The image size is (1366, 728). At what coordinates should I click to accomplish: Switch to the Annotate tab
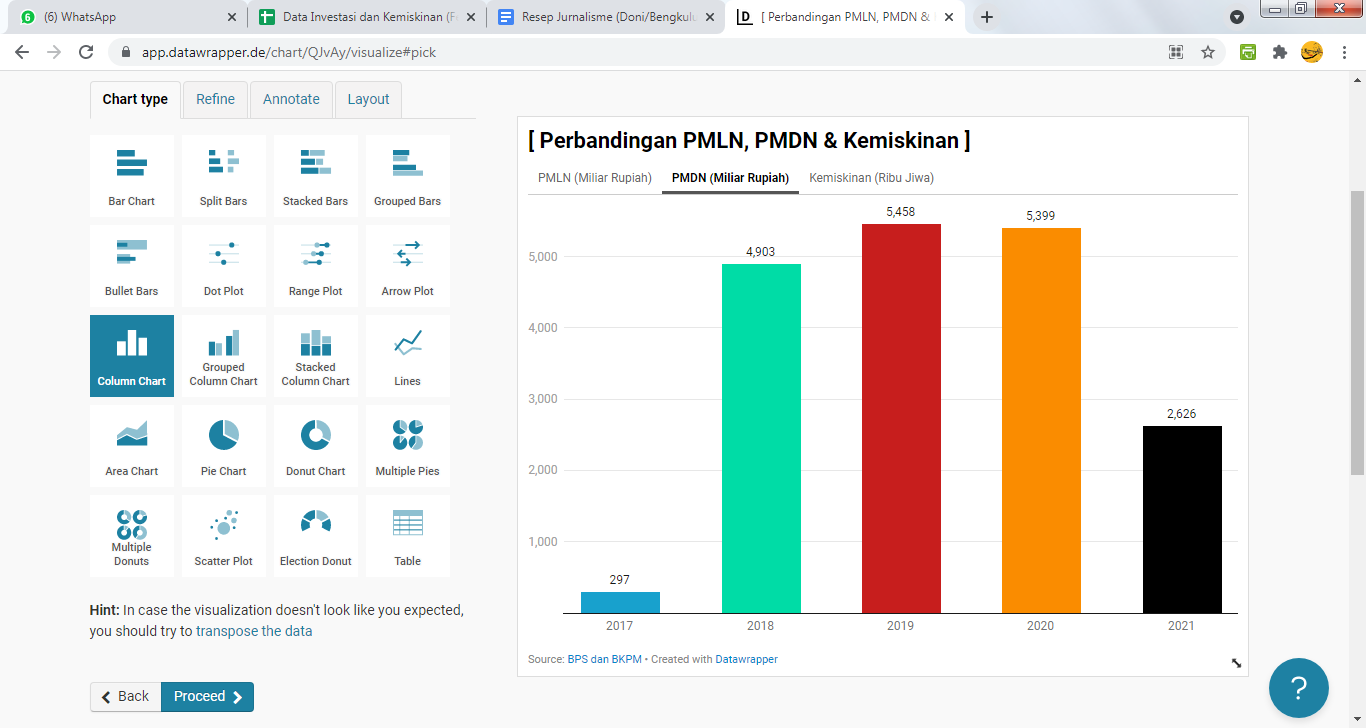coord(291,99)
